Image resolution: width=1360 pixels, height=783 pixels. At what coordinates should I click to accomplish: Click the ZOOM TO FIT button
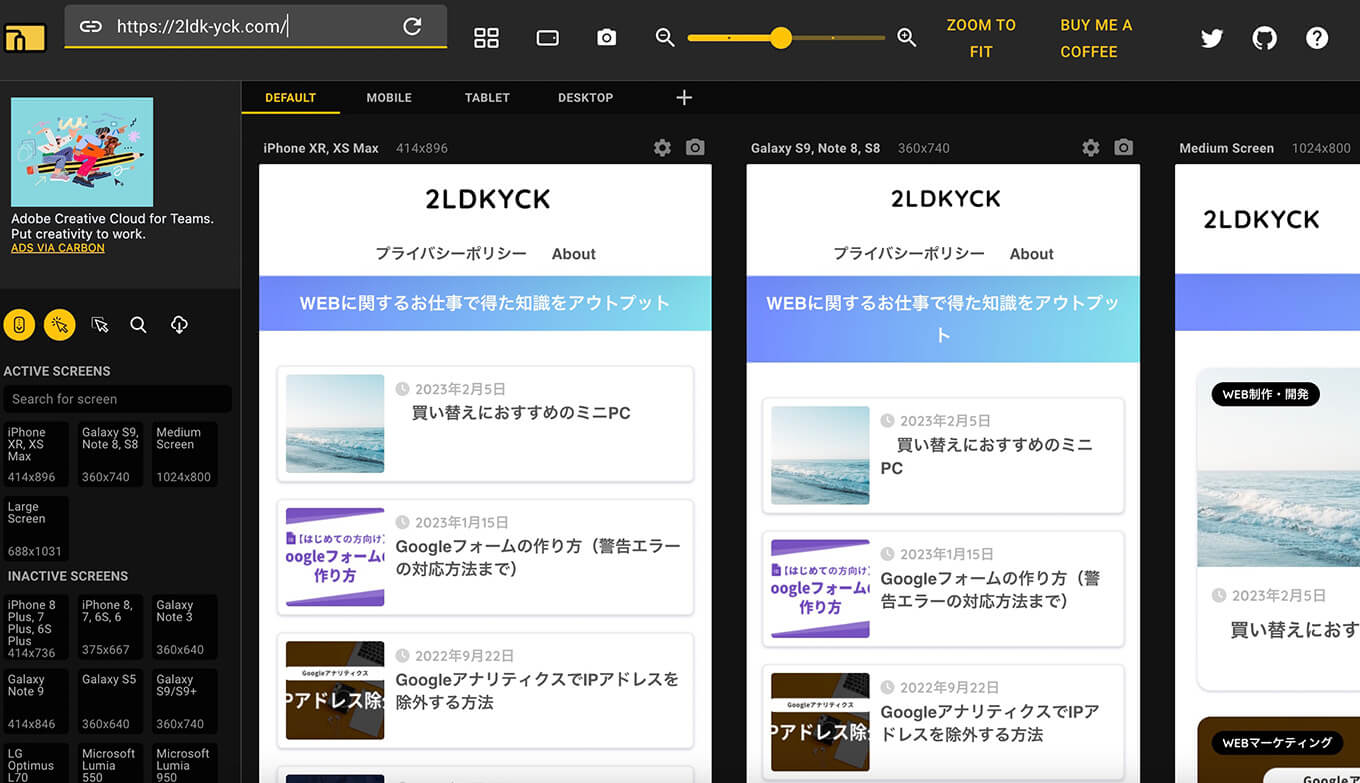980,38
